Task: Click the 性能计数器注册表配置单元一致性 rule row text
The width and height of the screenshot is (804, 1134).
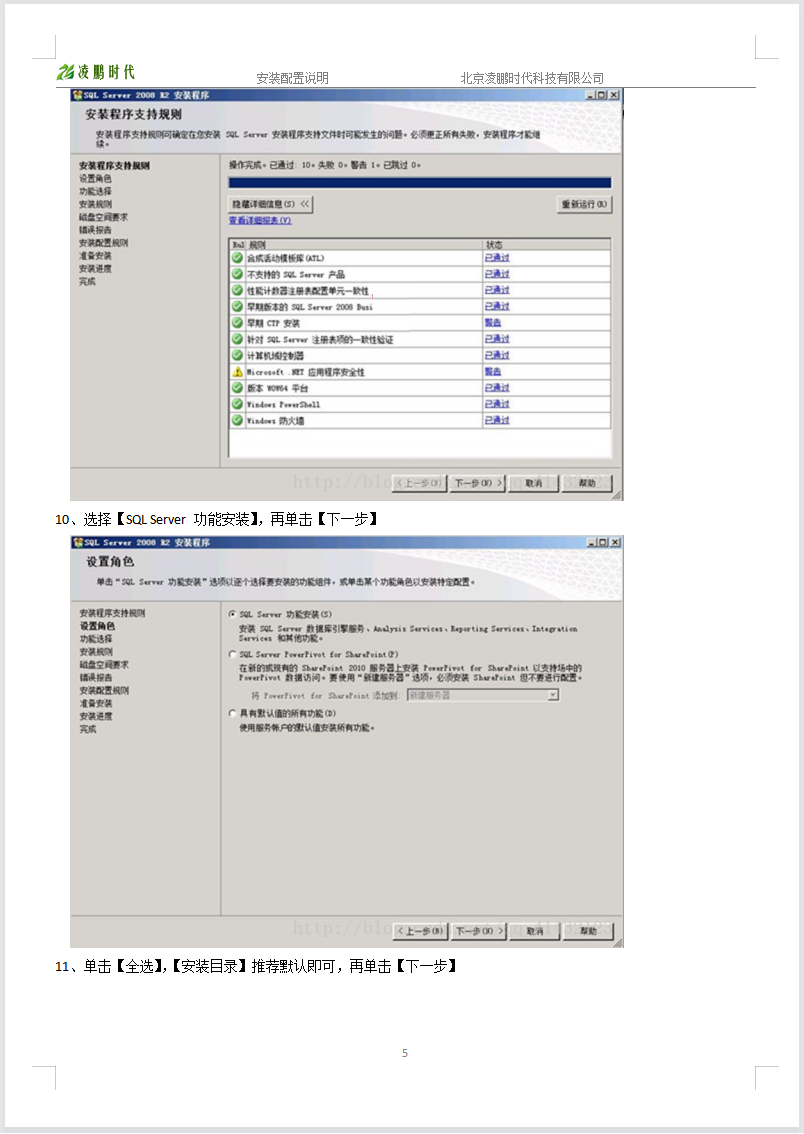Action: click(308, 291)
